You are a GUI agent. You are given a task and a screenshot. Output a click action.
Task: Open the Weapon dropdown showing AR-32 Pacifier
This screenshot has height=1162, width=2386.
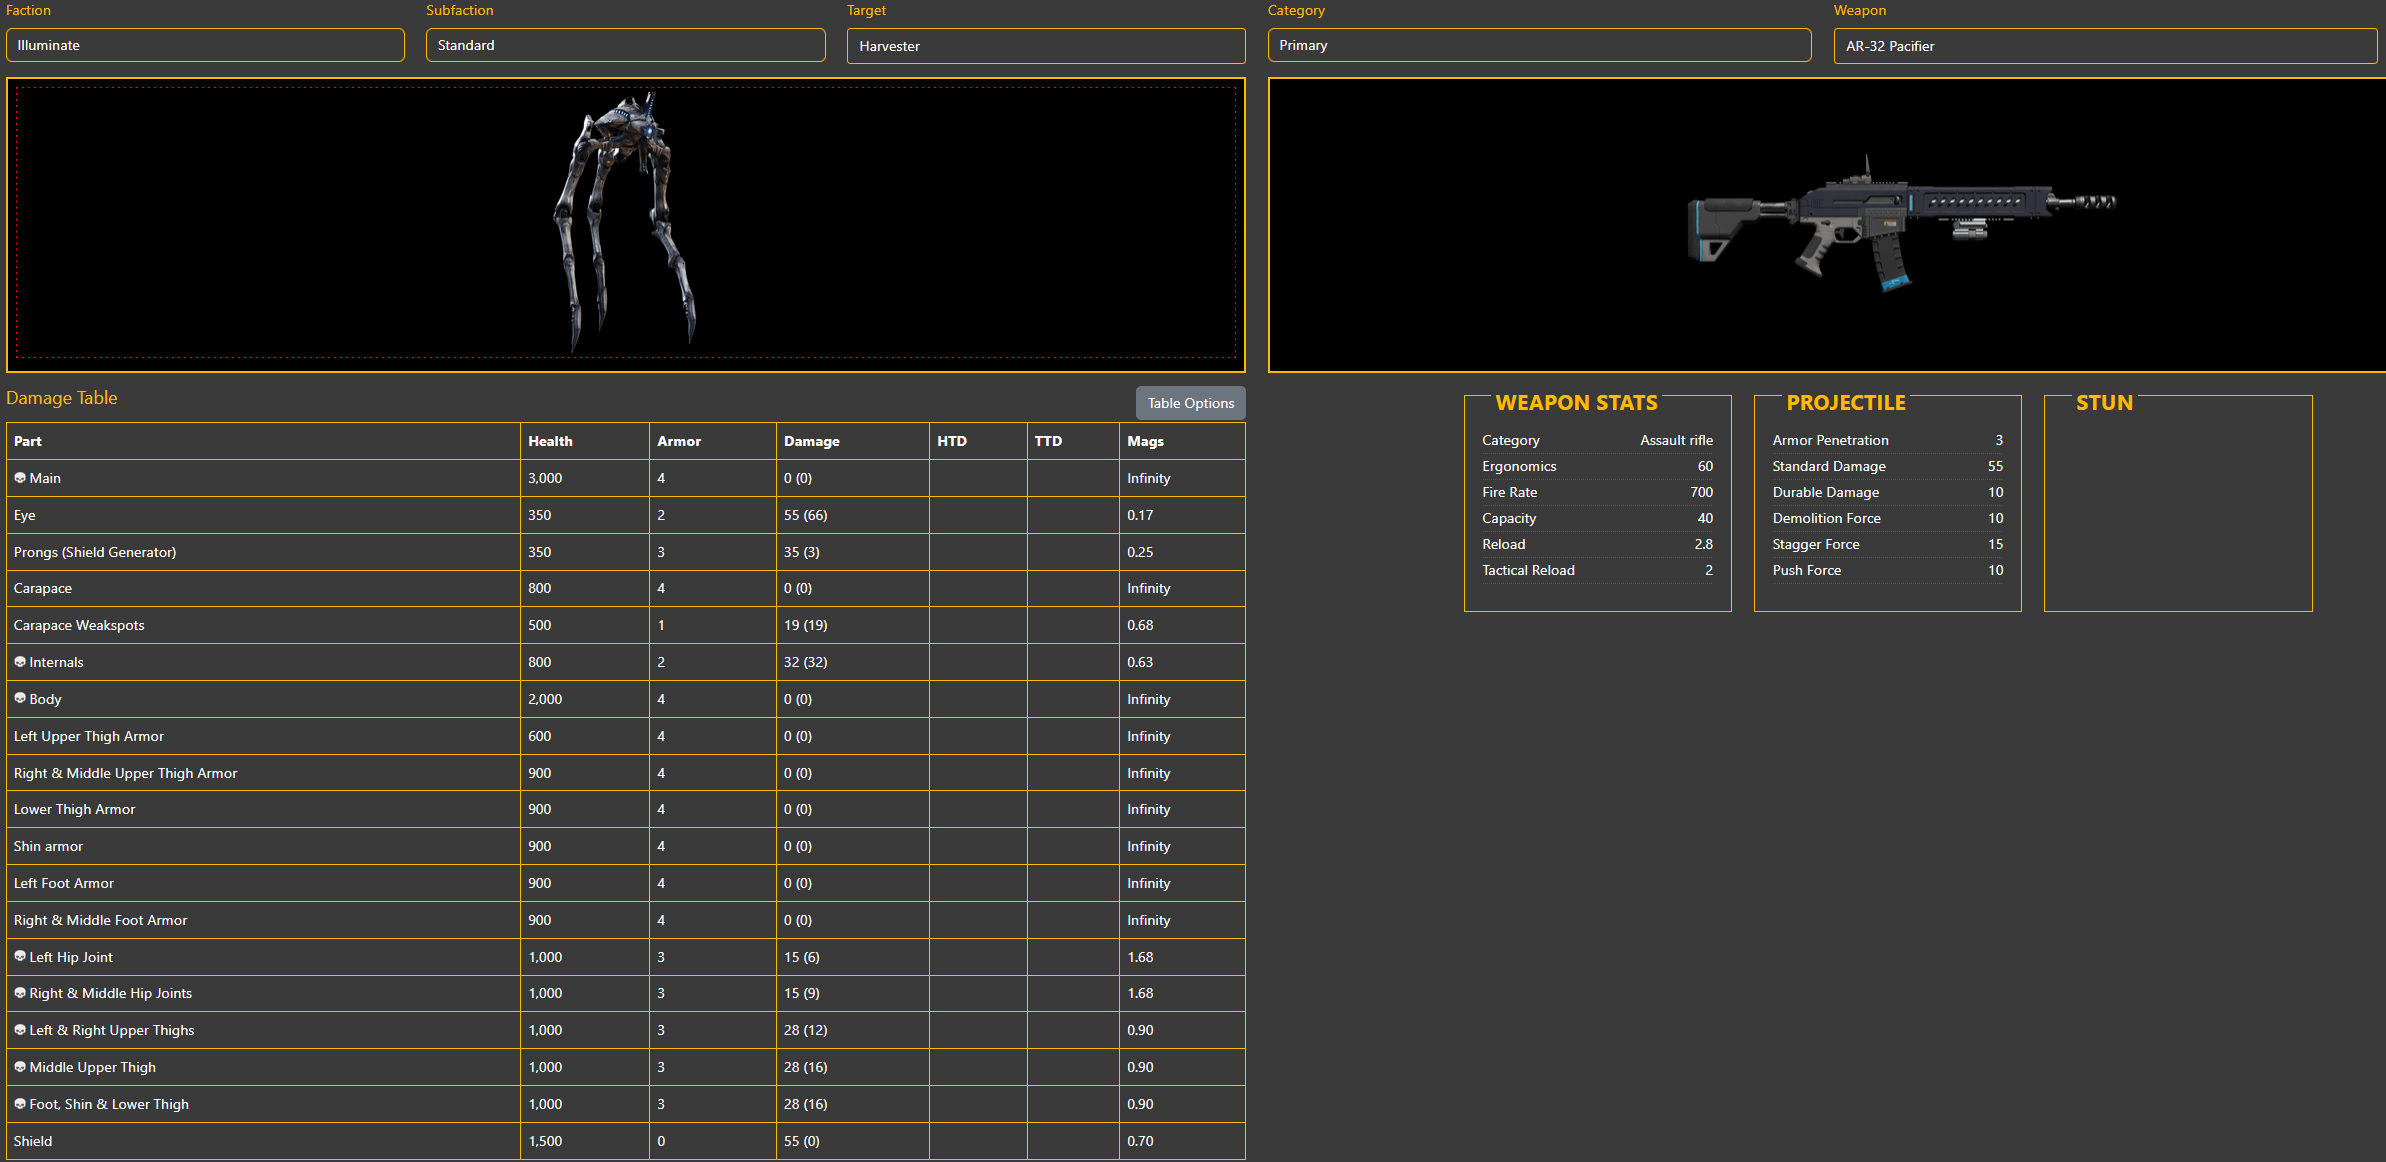point(2104,46)
